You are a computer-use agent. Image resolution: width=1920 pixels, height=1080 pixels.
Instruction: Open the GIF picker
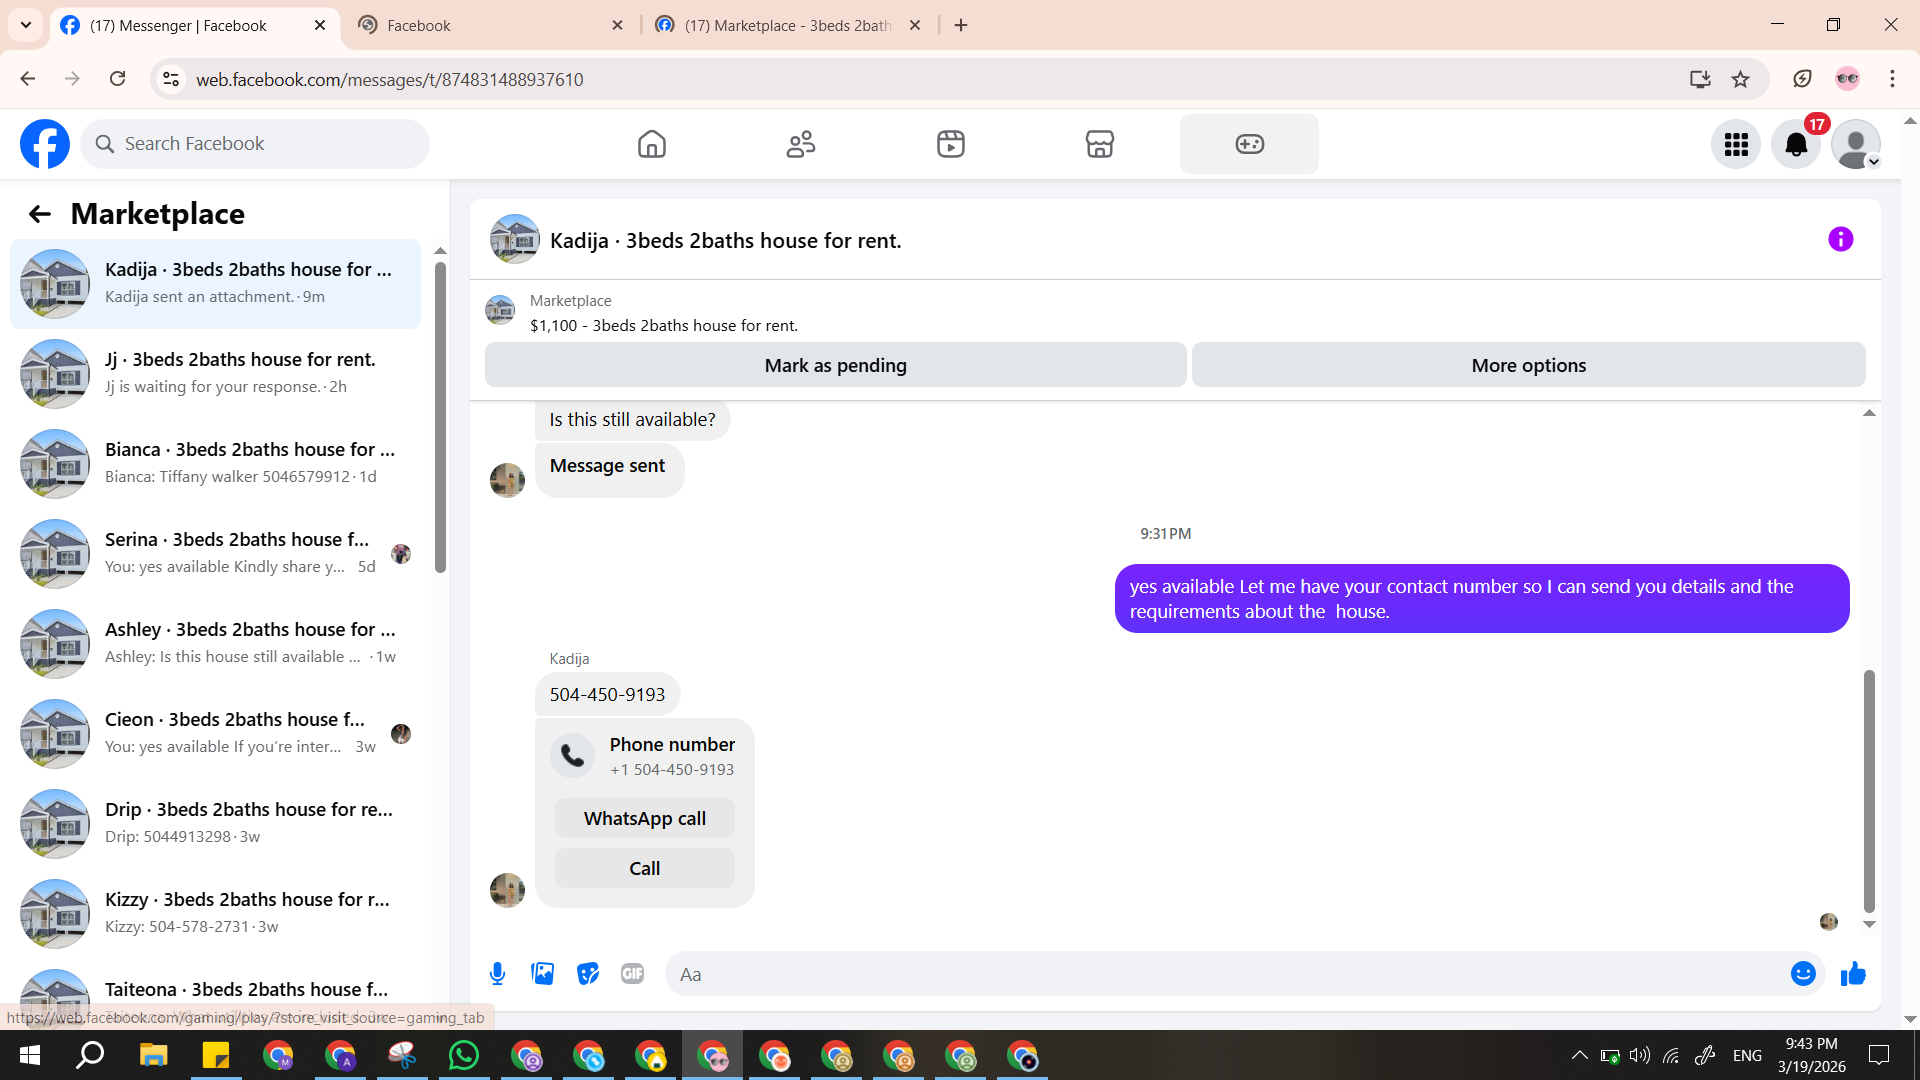click(x=632, y=974)
